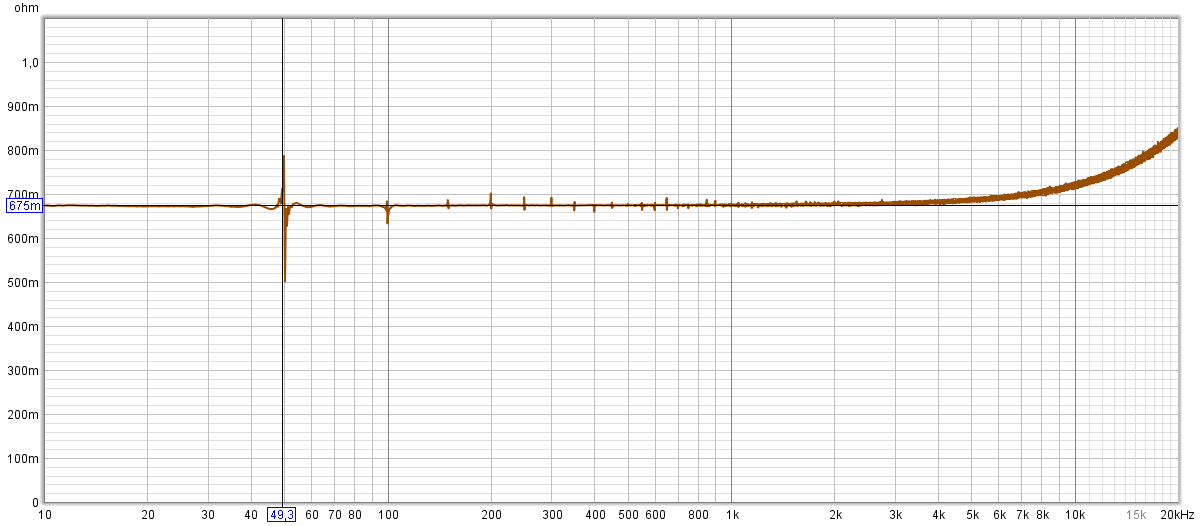Viewport: 1200px width, 526px height.
Task: Click the '1k' x-axis label
Action: [731, 515]
